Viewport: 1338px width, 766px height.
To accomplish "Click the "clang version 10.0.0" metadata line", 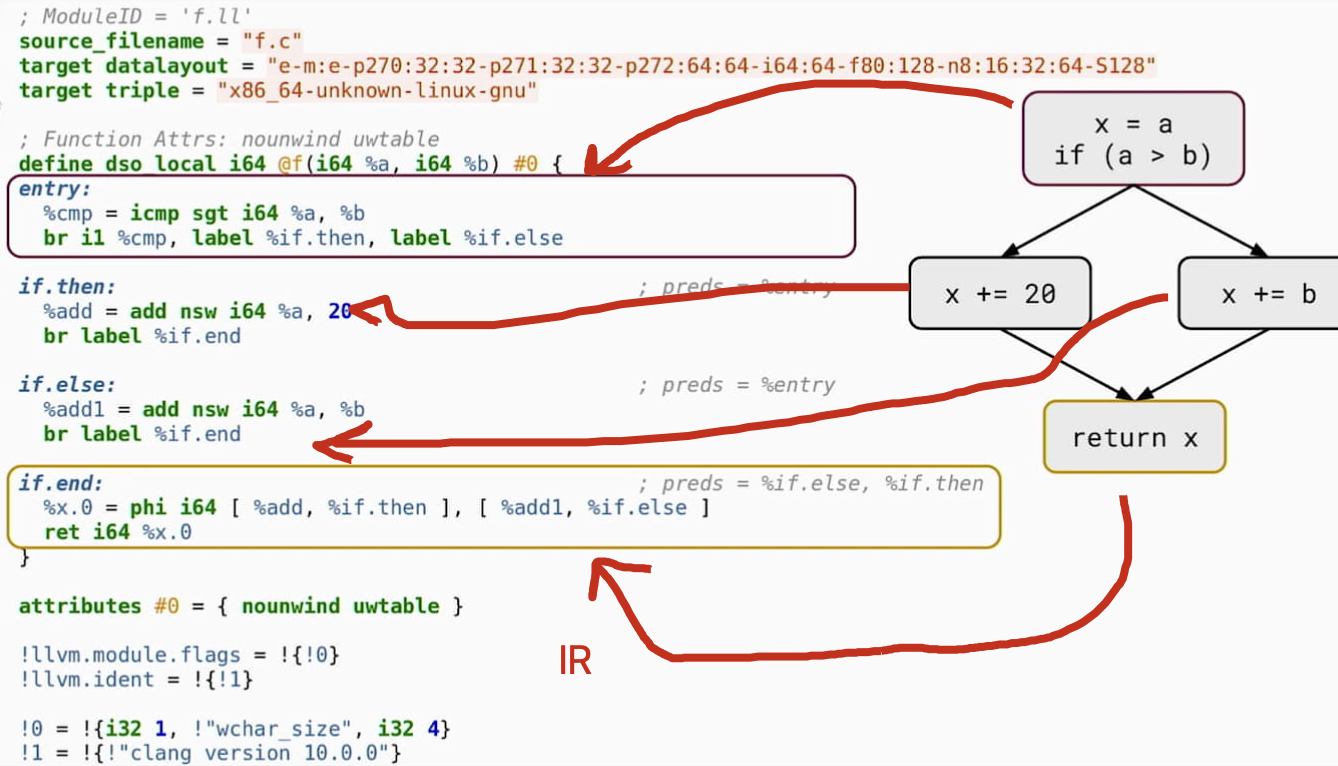I will (210, 753).
